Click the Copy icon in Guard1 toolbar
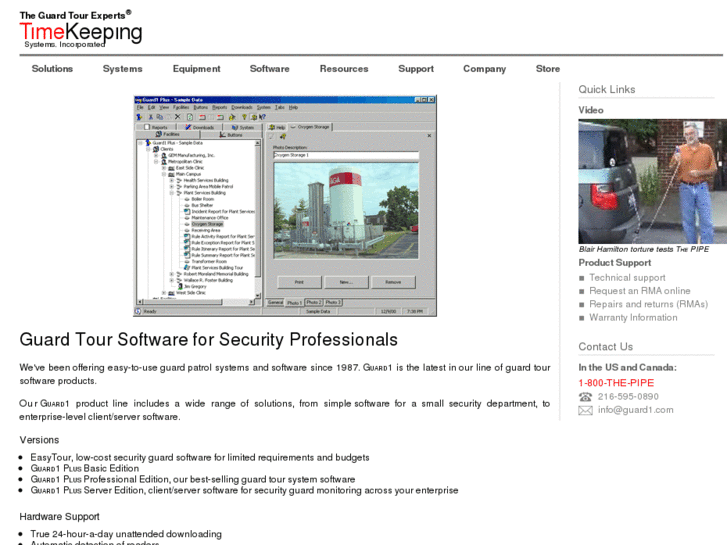The image size is (727, 545). [x=160, y=117]
